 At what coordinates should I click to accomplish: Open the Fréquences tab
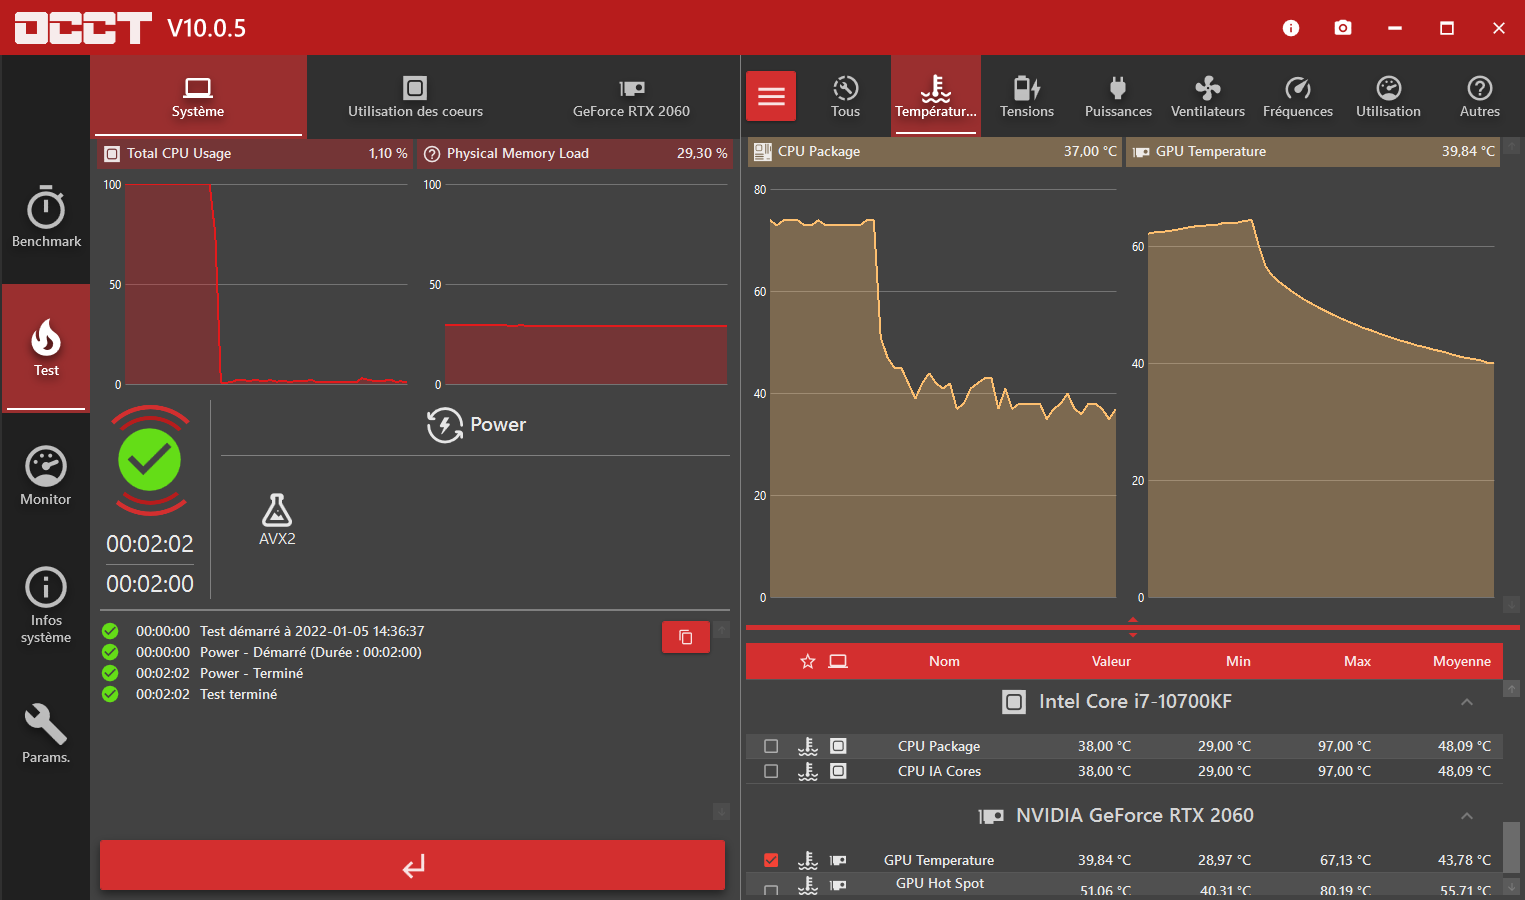click(x=1298, y=96)
